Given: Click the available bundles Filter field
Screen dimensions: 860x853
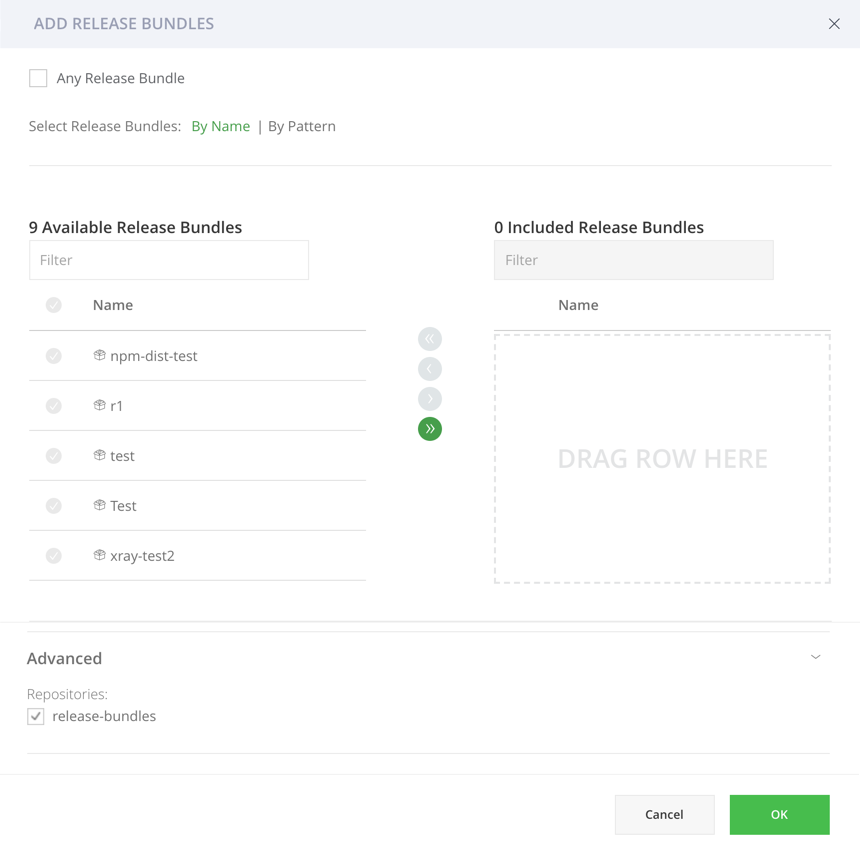Looking at the screenshot, I should pos(168,259).
